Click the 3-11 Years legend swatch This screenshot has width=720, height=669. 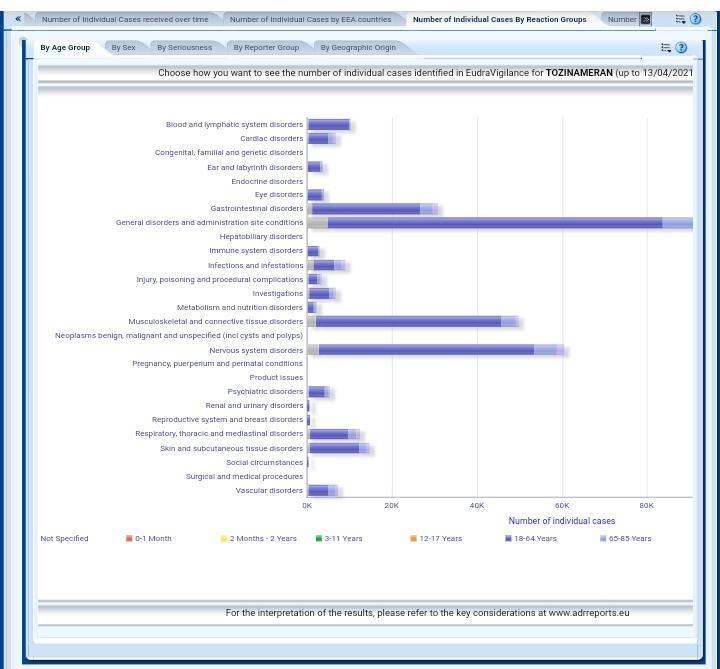point(319,539)
